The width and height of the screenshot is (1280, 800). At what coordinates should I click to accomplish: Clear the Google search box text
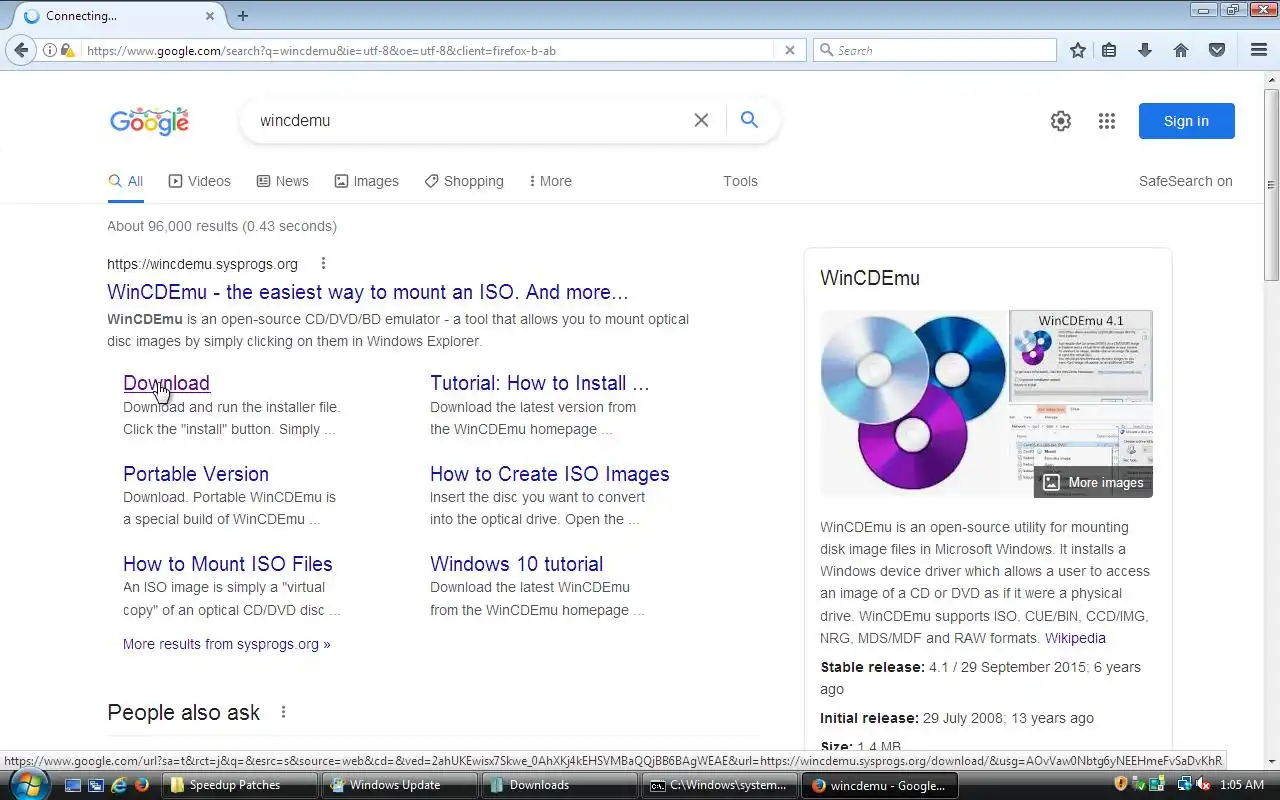pyautogui.click(x=701, y=120)
